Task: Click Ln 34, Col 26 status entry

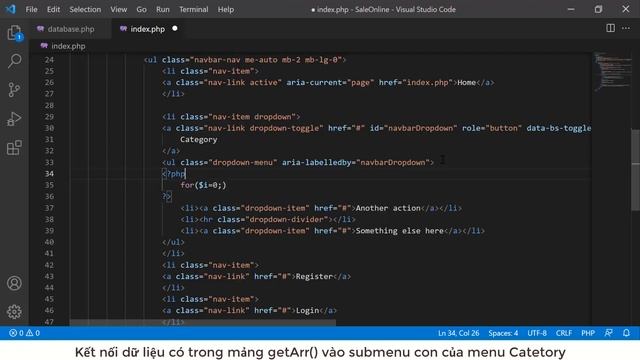Action: 458,333
